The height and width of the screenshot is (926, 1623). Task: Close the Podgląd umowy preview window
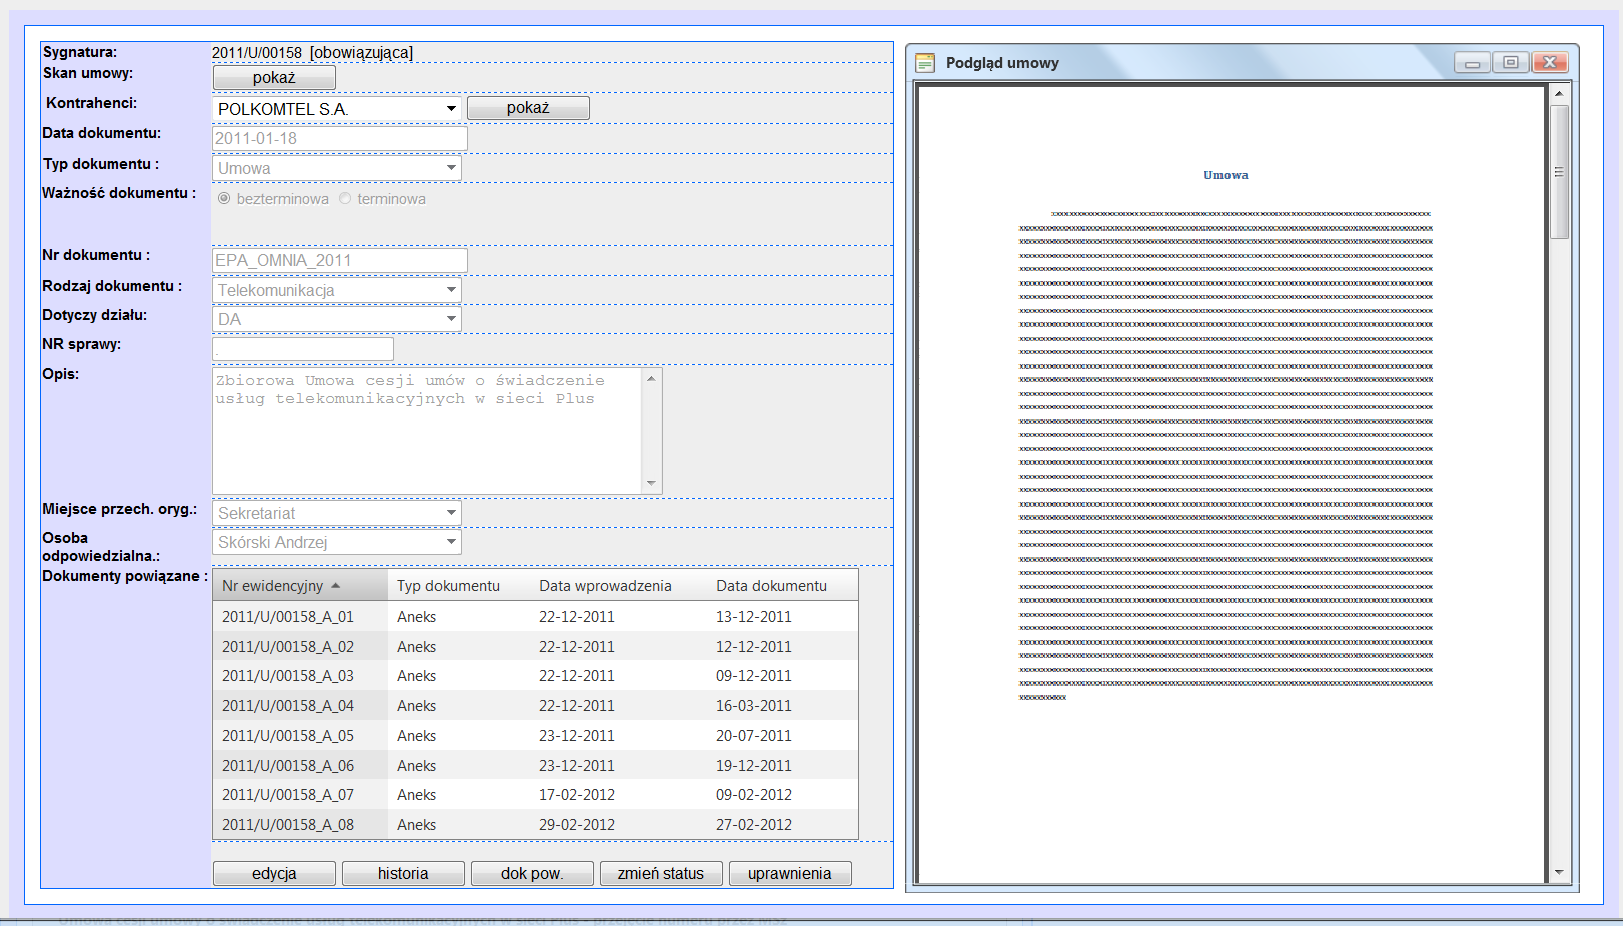[1549, 63]
